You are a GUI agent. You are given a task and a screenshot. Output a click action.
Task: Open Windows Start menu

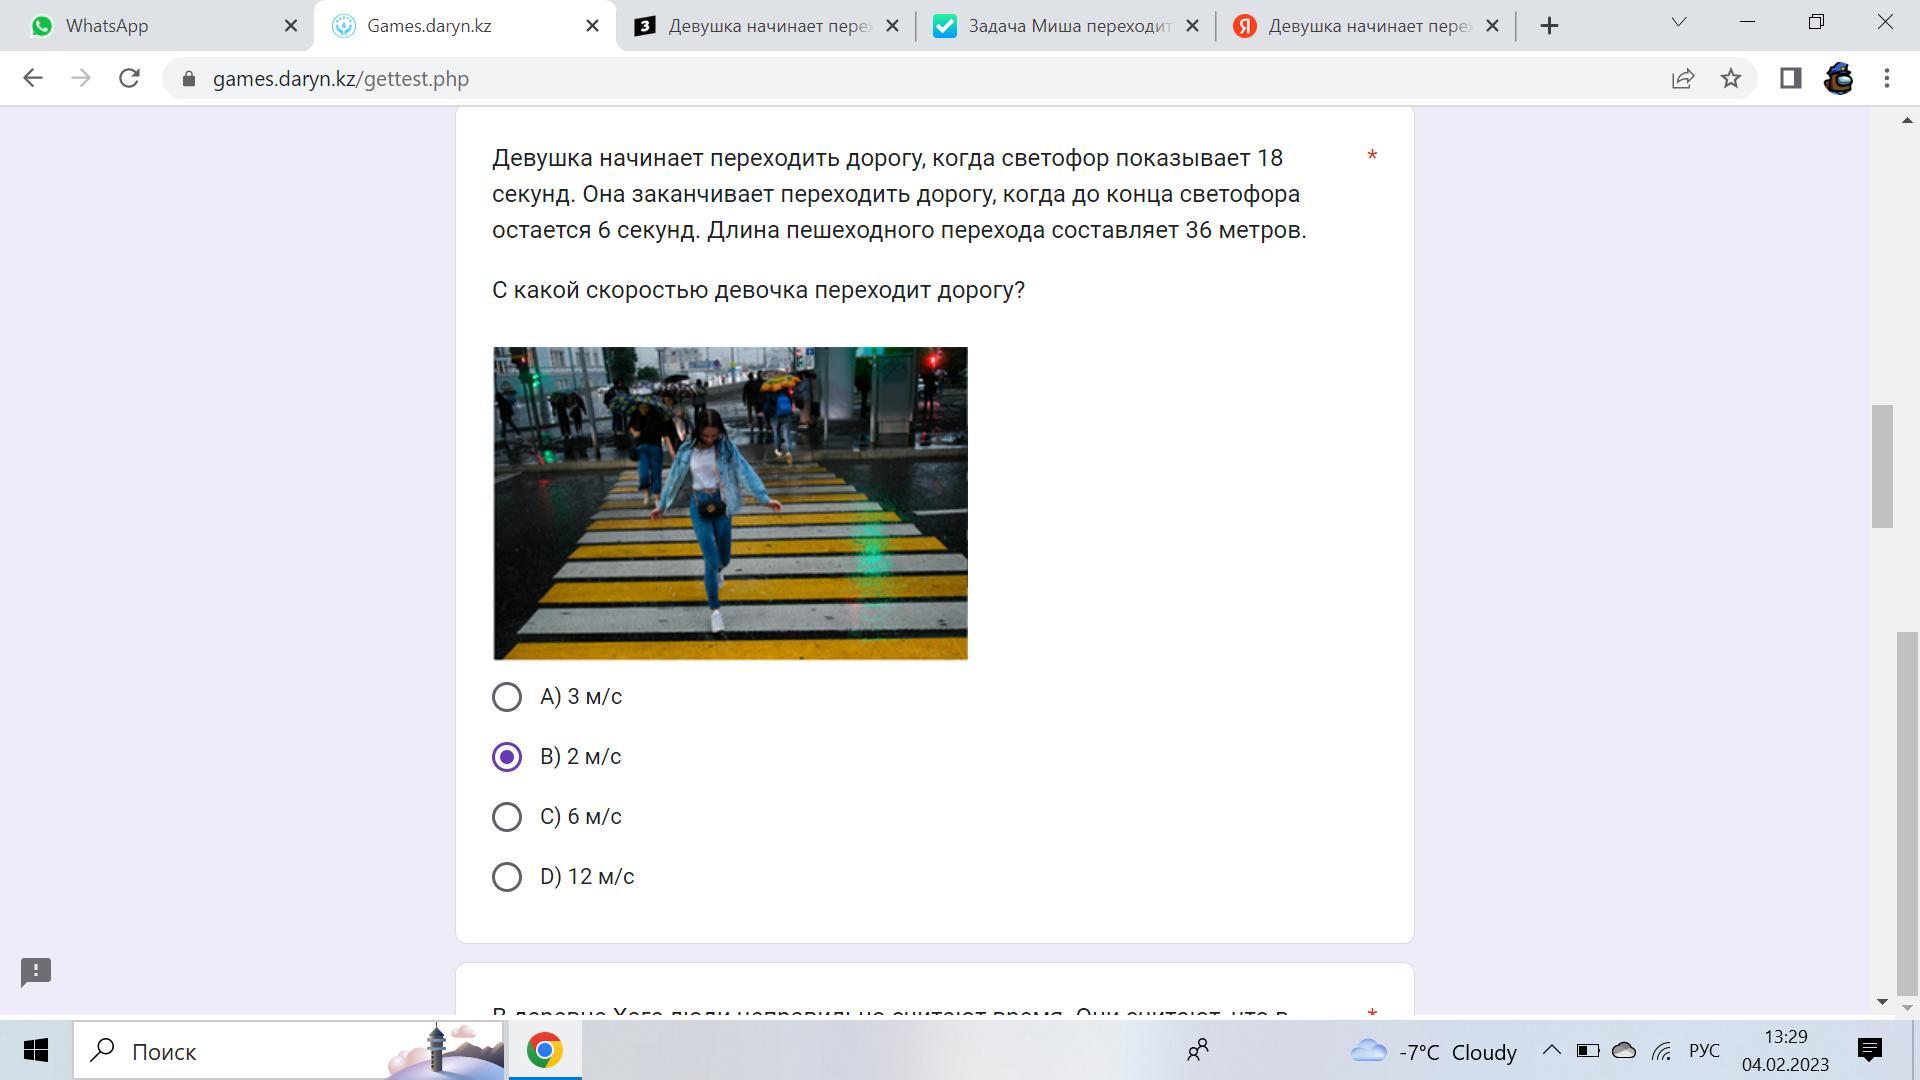click(x=36, y=1050)
